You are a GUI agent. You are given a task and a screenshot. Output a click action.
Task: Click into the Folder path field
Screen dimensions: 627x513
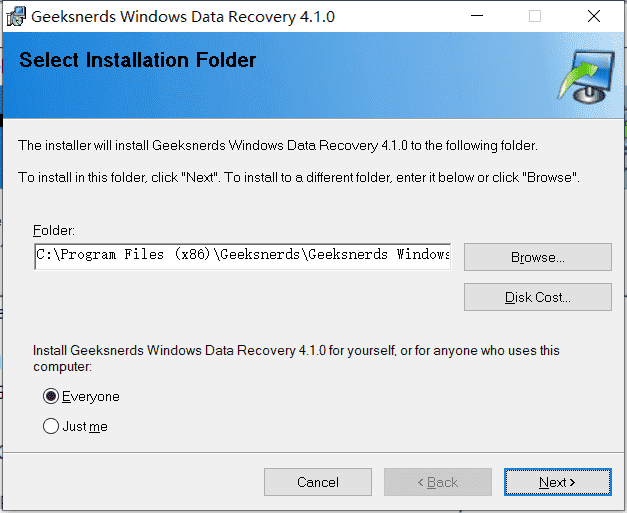tap(243, 256)
